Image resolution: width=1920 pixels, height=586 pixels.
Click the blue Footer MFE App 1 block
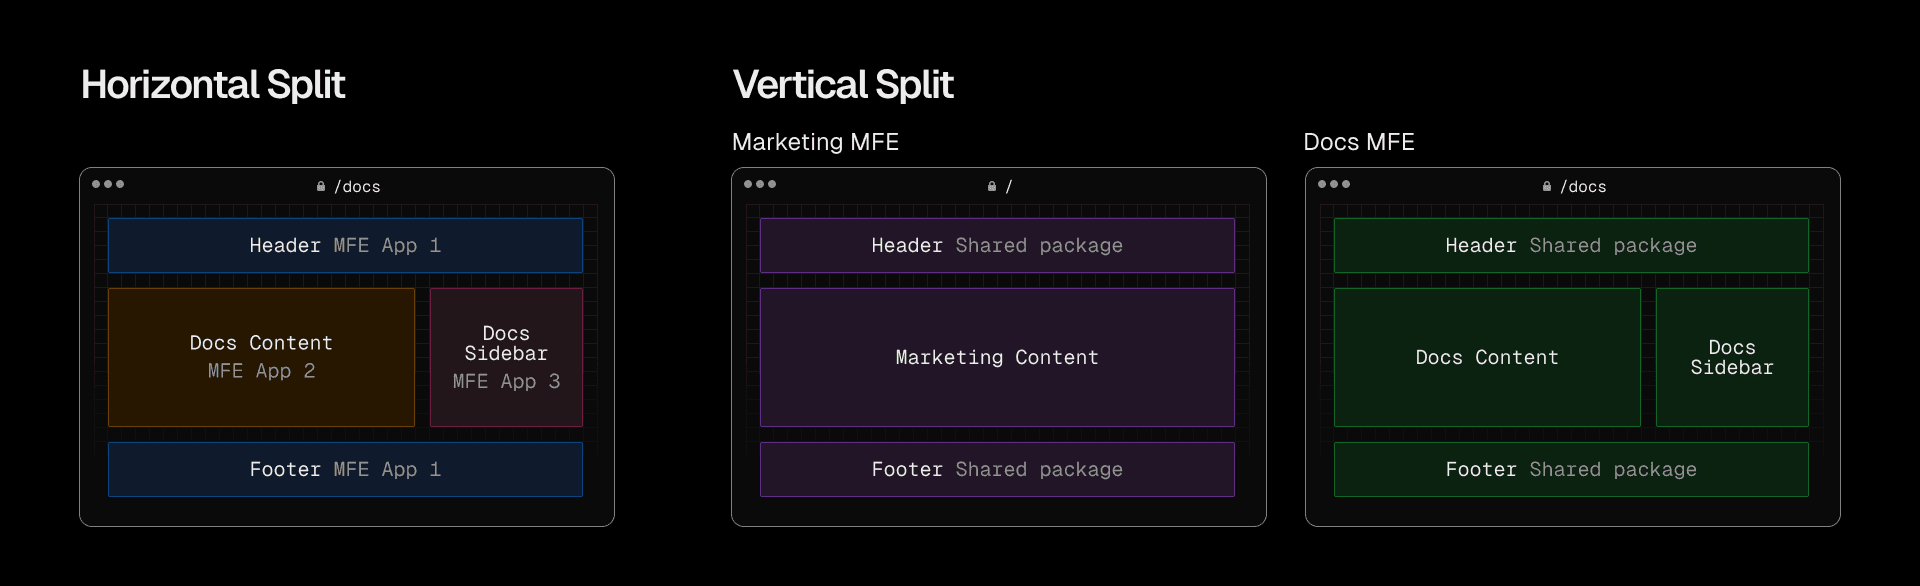(x=345, y=470)
